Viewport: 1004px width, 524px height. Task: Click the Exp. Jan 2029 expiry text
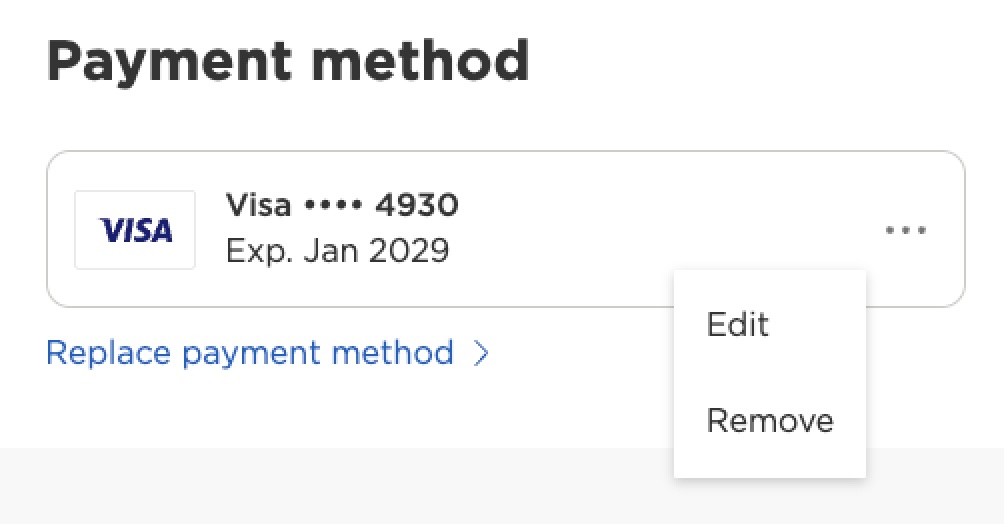[x=337, y=250]
